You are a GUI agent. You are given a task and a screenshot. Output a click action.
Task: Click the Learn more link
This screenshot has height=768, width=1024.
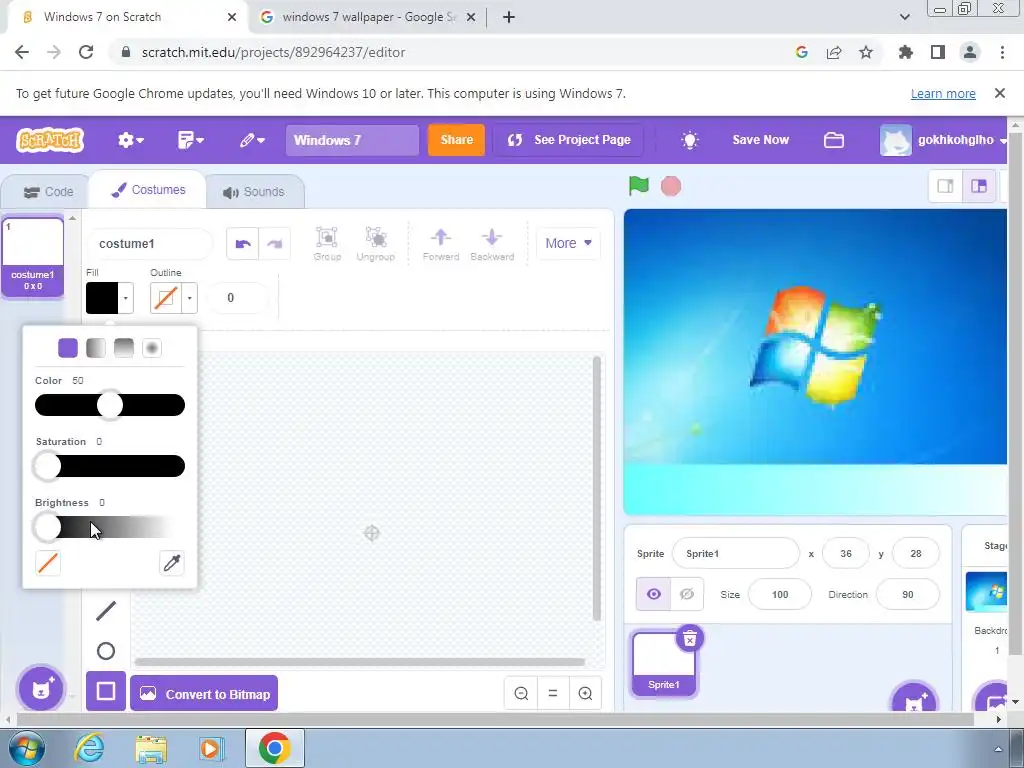point(943,93)
